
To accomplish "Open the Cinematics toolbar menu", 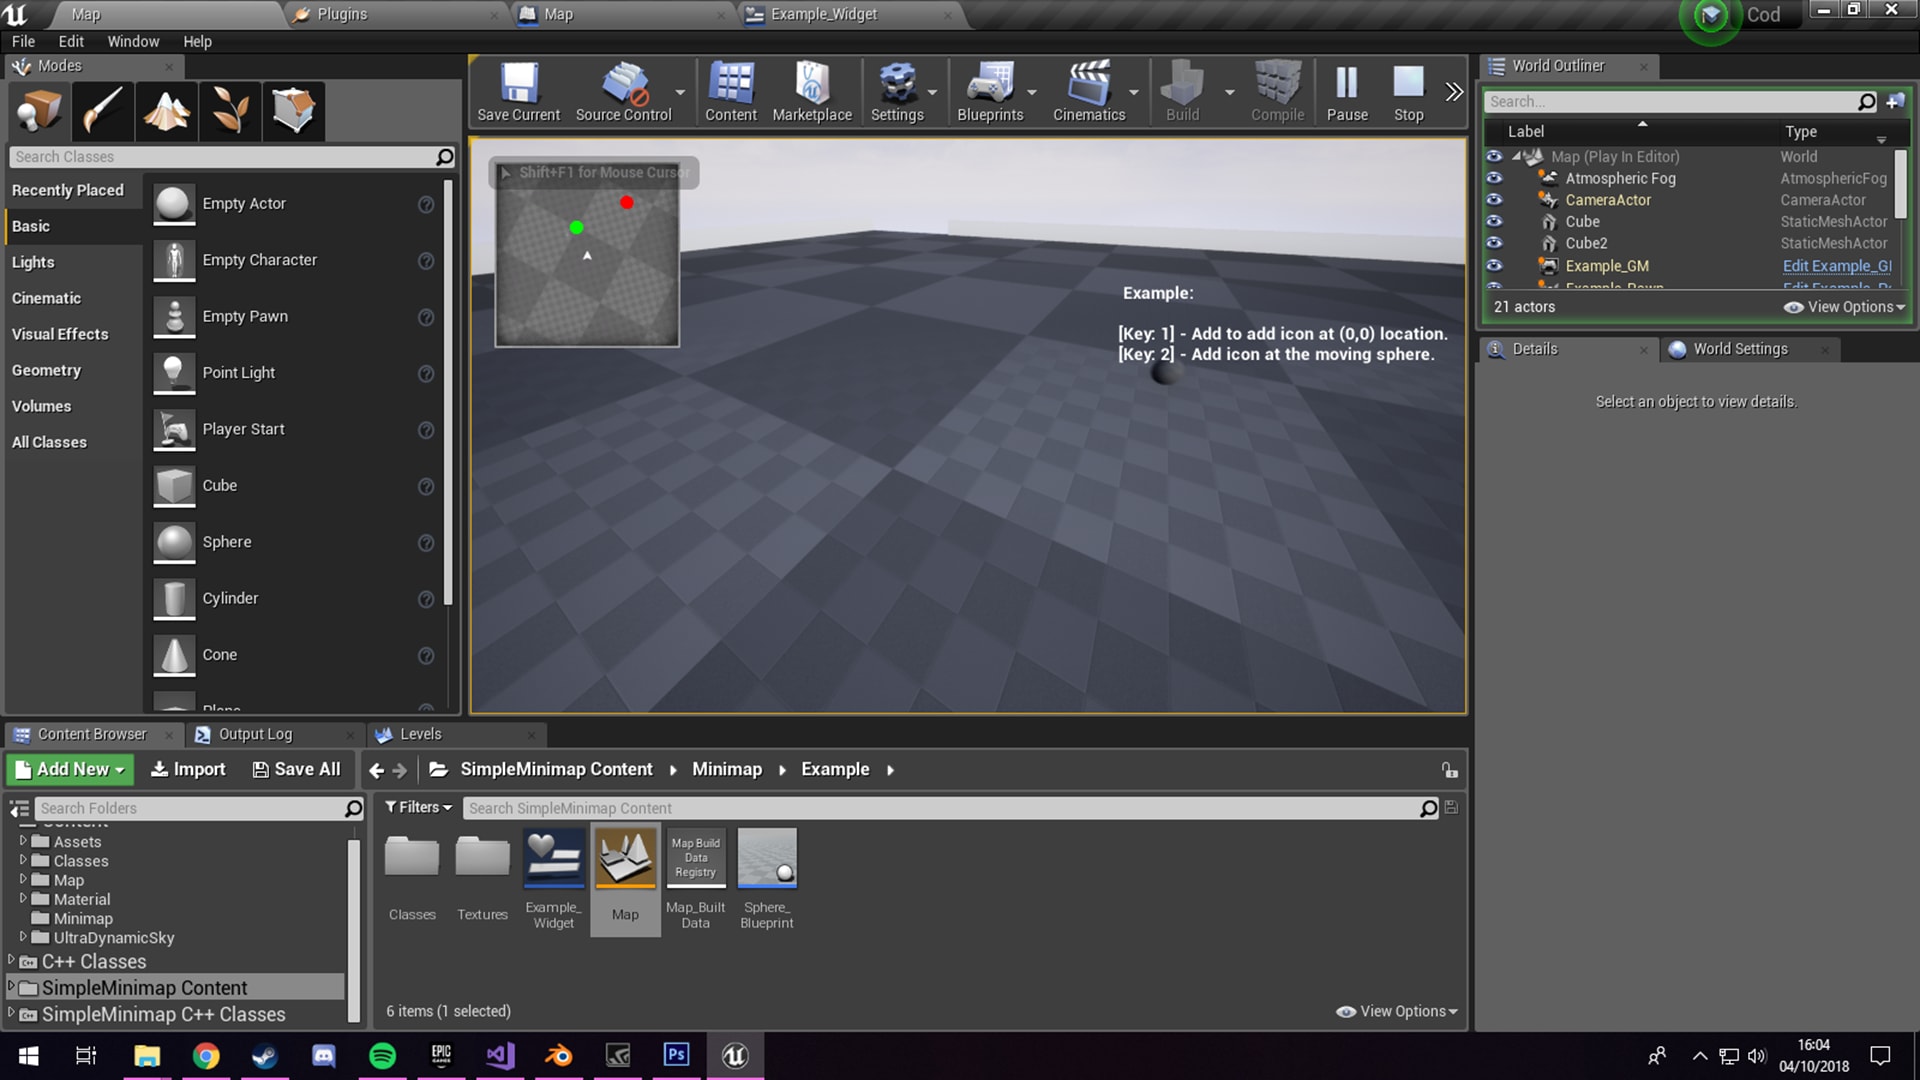I will point(1089,90).
